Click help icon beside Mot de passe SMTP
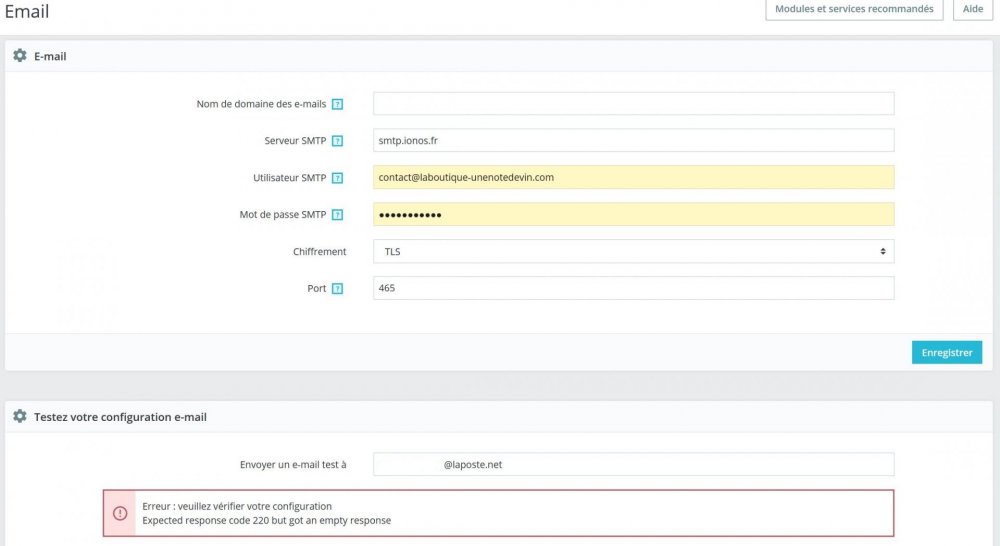 pos(337,215)
